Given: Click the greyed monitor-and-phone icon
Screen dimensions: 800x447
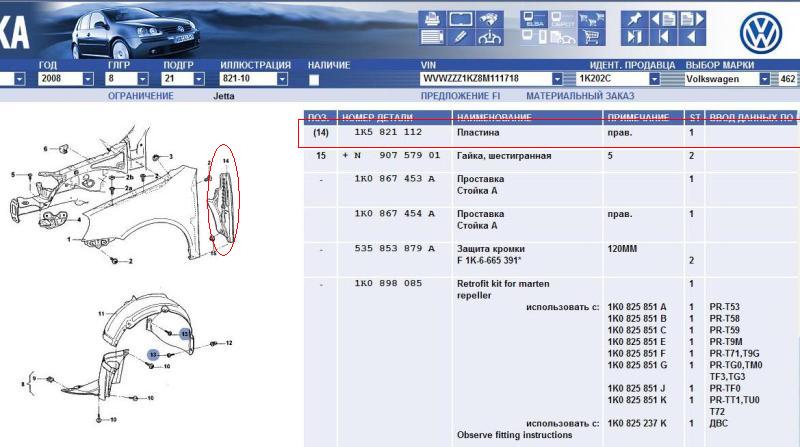Looking at the screenshot, I should pyautogui.click(x=534, y=37).
